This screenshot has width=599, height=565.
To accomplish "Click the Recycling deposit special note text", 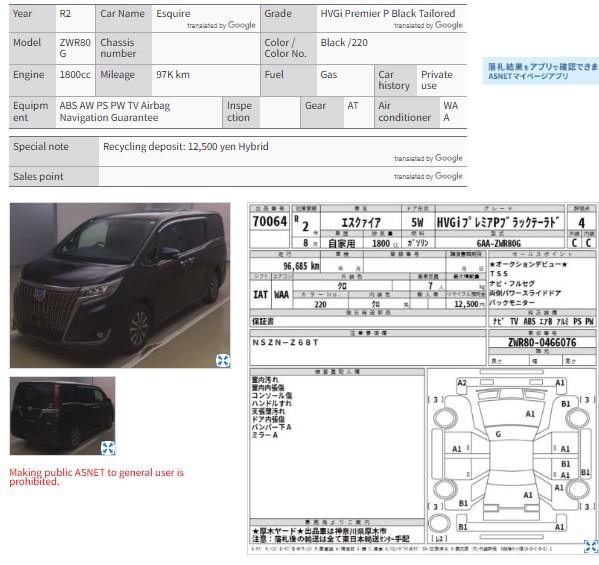I will click(x=186, y=146).
